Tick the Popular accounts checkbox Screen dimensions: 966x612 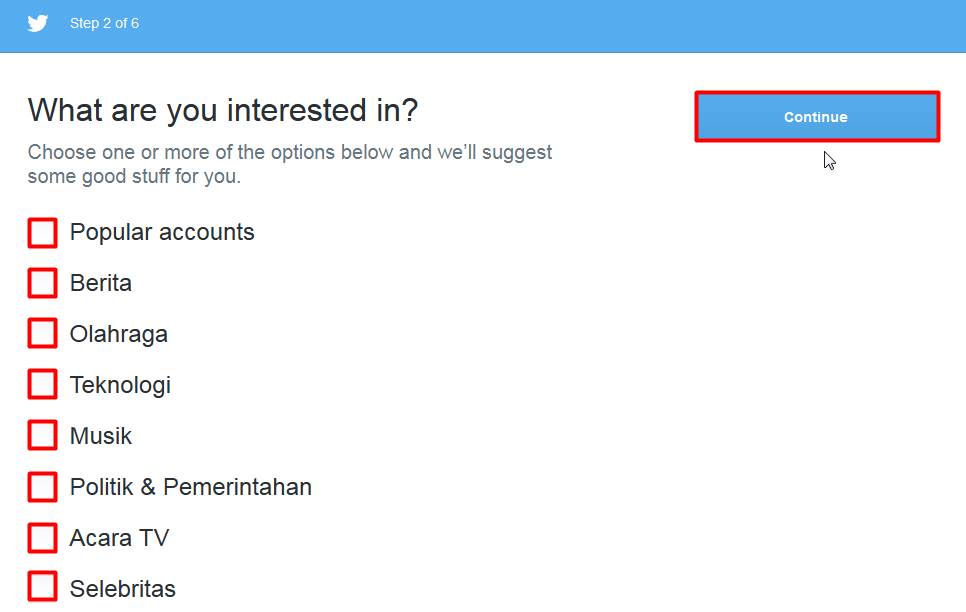pyautogui.click(x=42, y=233)
